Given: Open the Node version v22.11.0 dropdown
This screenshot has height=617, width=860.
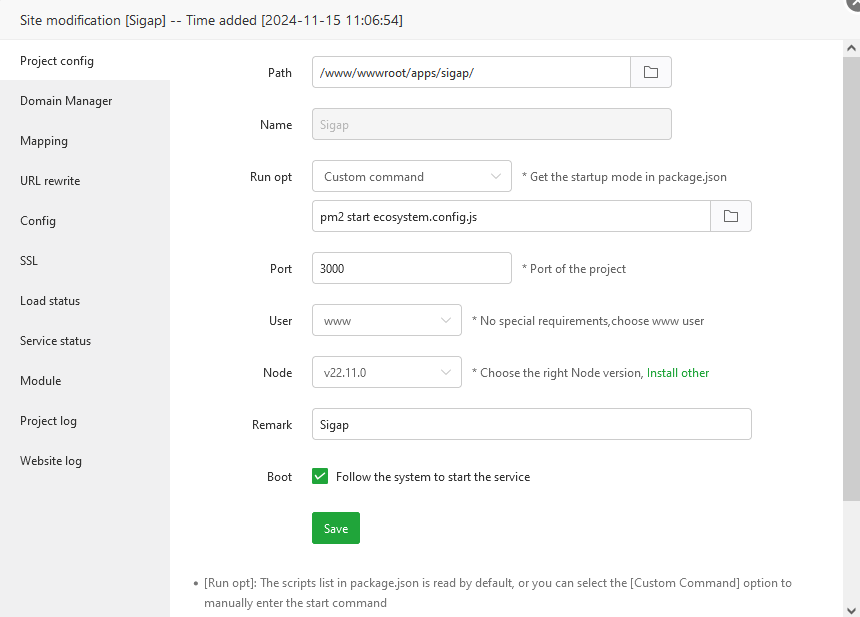Looking at the screenshot, I should point(386,372).
